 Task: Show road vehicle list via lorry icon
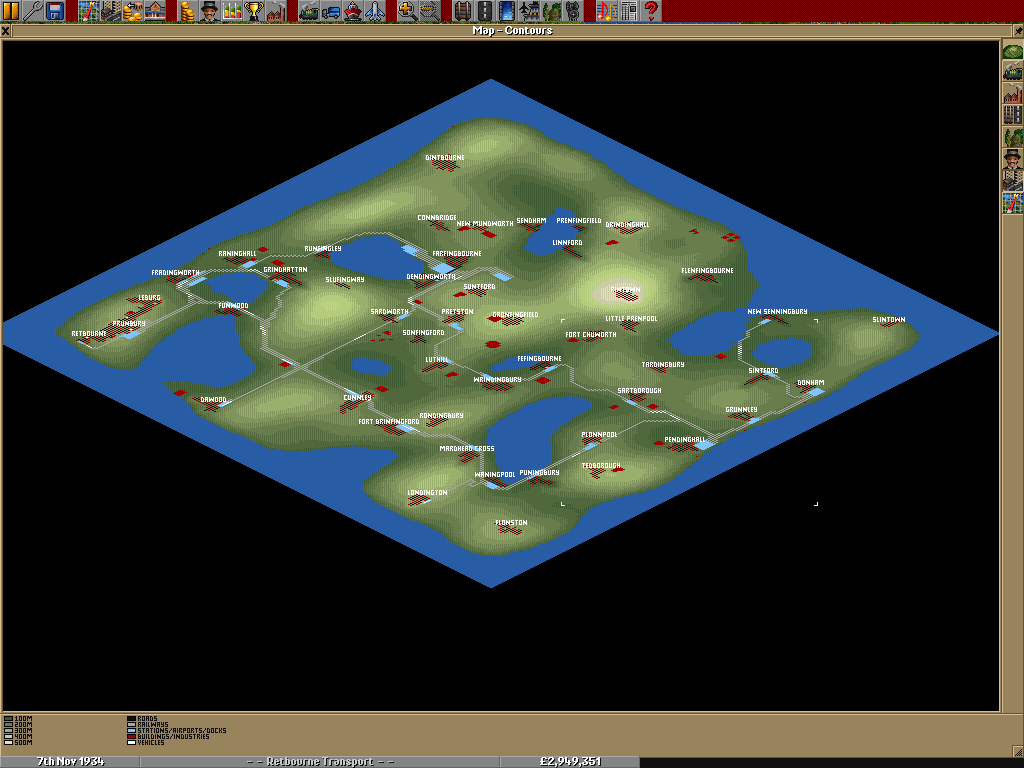[331, 10]
